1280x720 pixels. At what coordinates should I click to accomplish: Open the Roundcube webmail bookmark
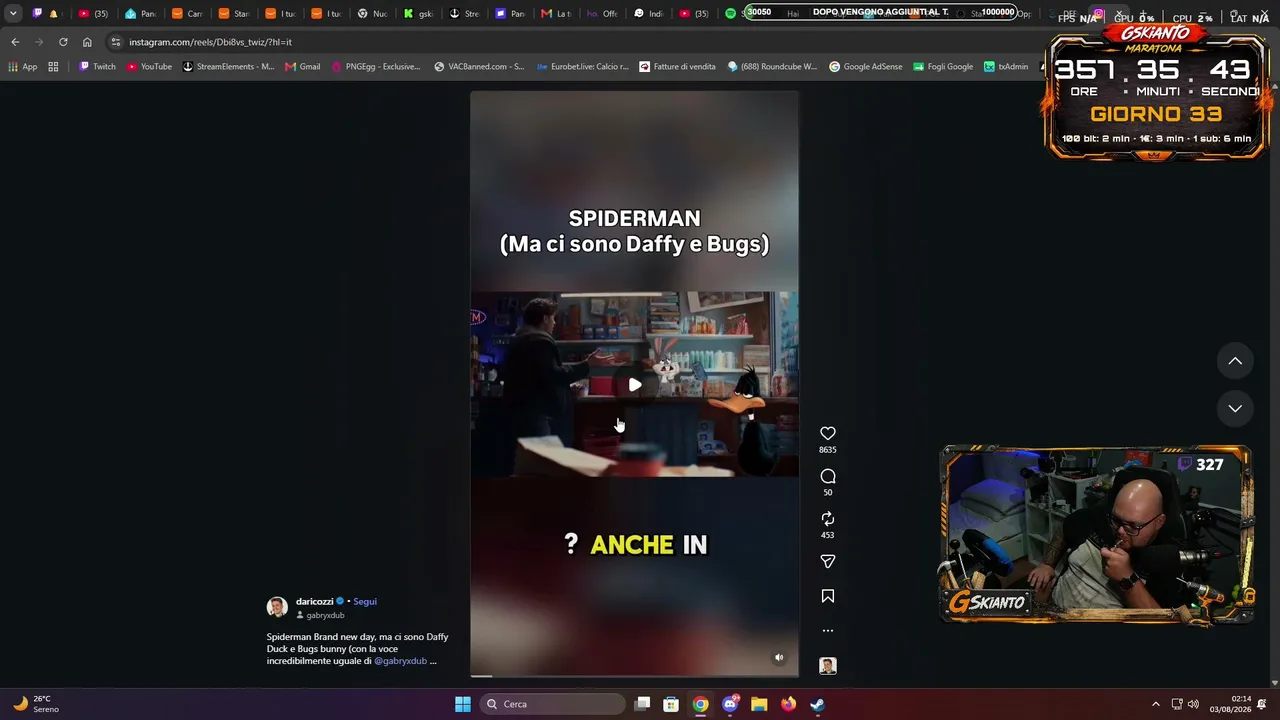[x=772, y=67]
